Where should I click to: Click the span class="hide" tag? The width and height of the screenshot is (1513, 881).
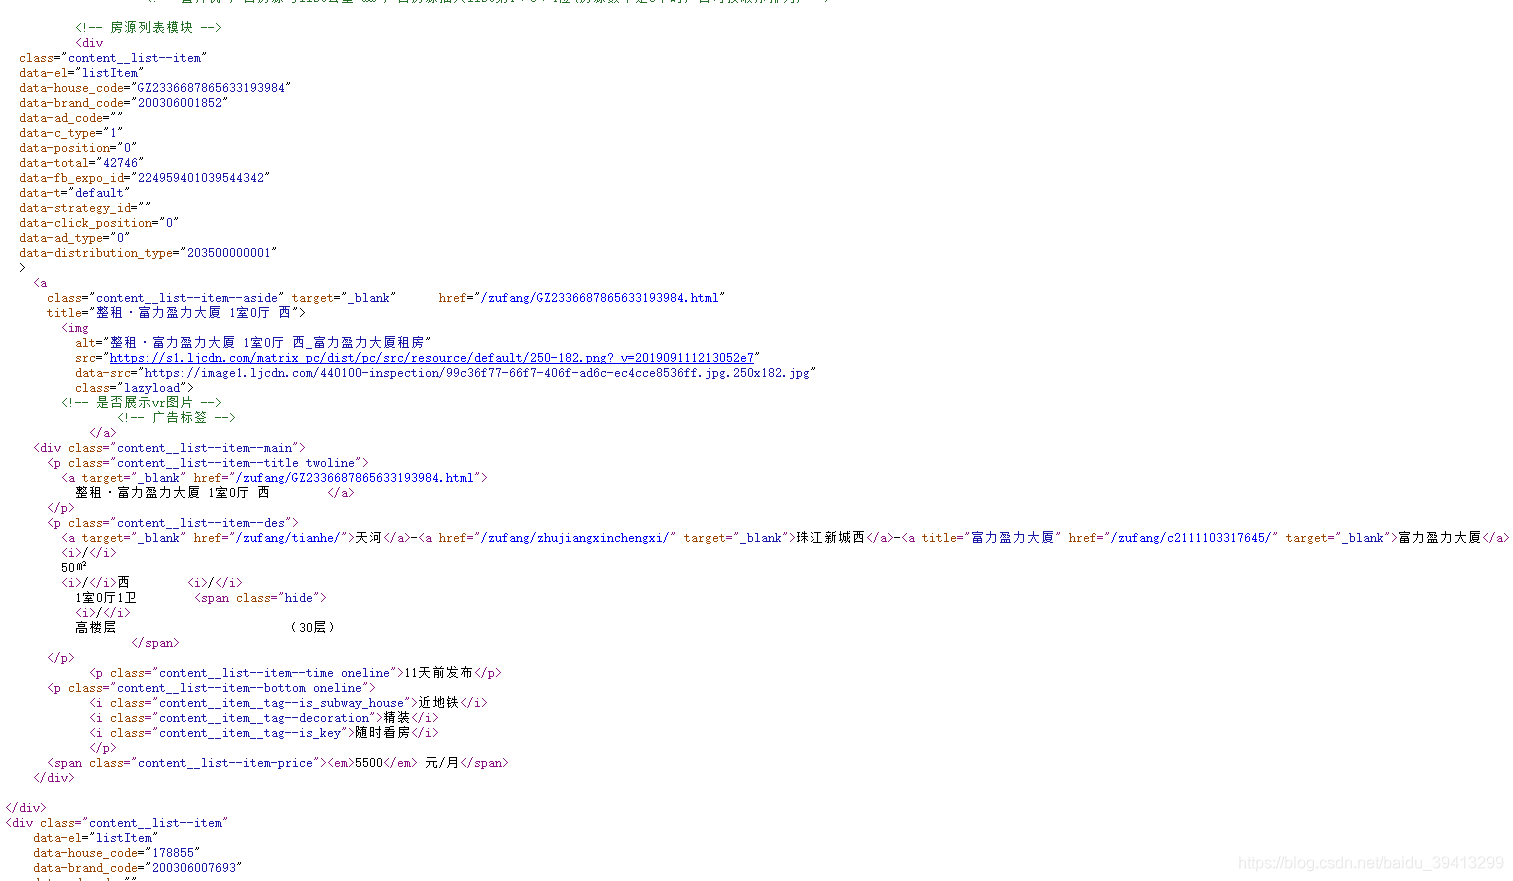pyautogui.click(x=260, y=598)
